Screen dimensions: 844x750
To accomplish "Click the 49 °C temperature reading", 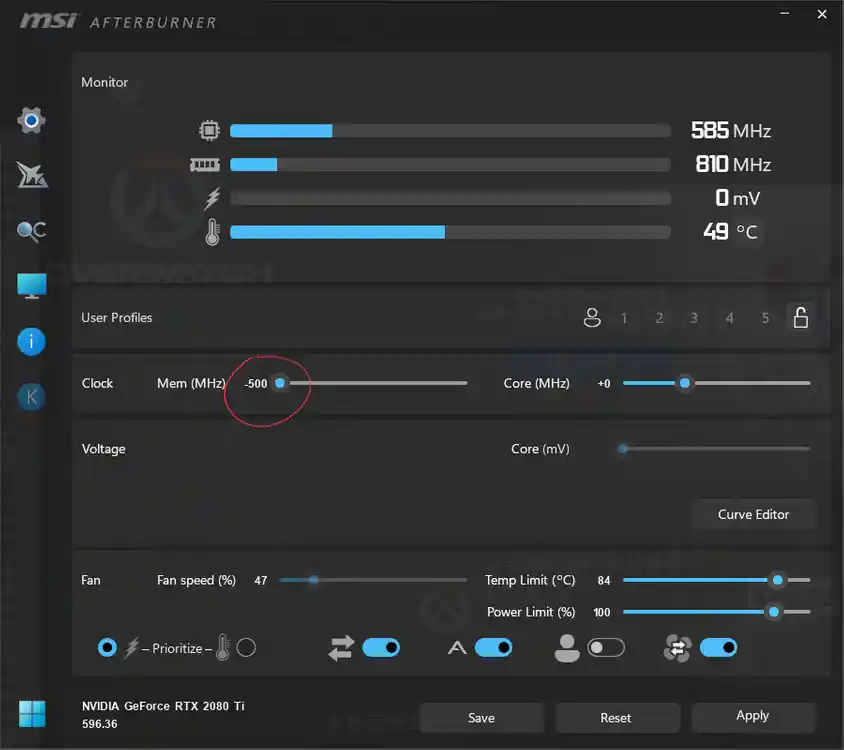I will pos(730,232).
